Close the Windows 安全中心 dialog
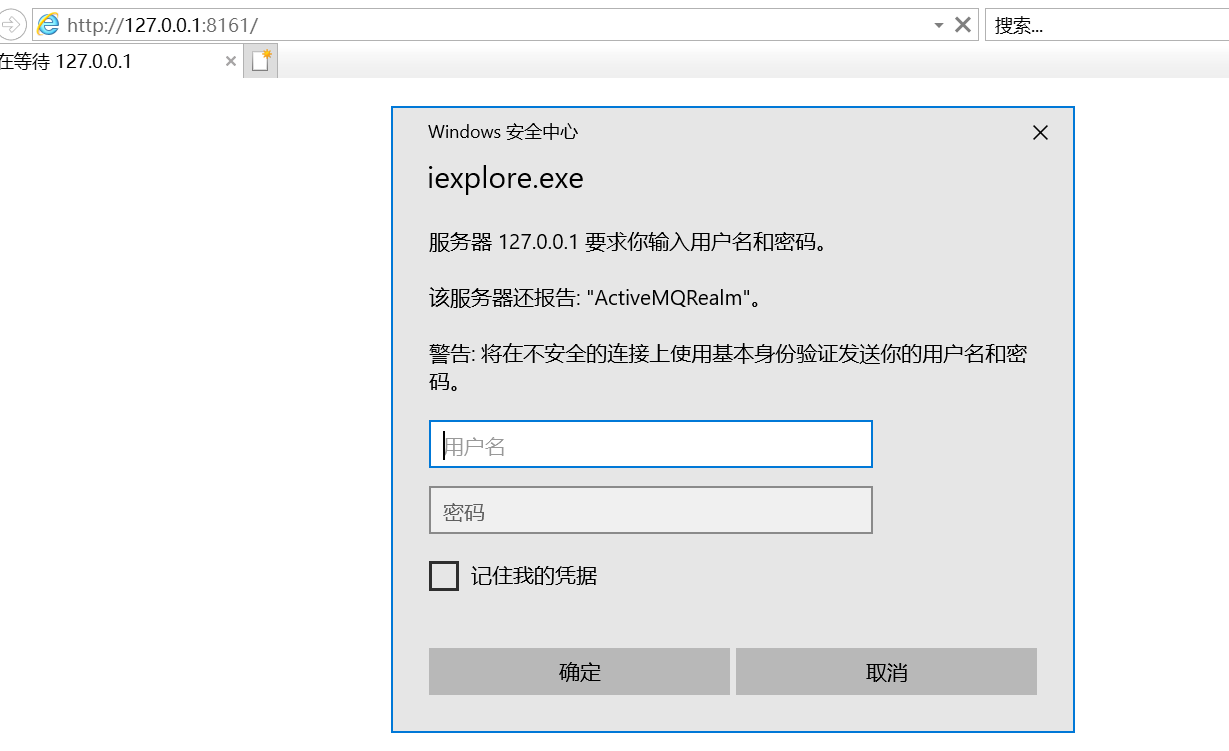This screenshot has width=1229, height=751. tap(1040, 132)
